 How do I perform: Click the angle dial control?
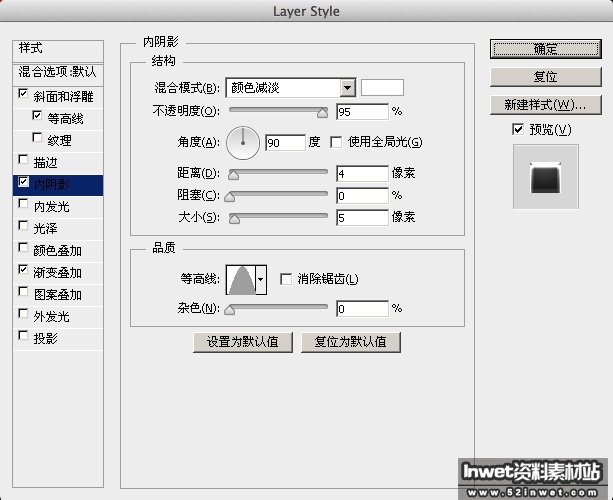click(243, 143)
